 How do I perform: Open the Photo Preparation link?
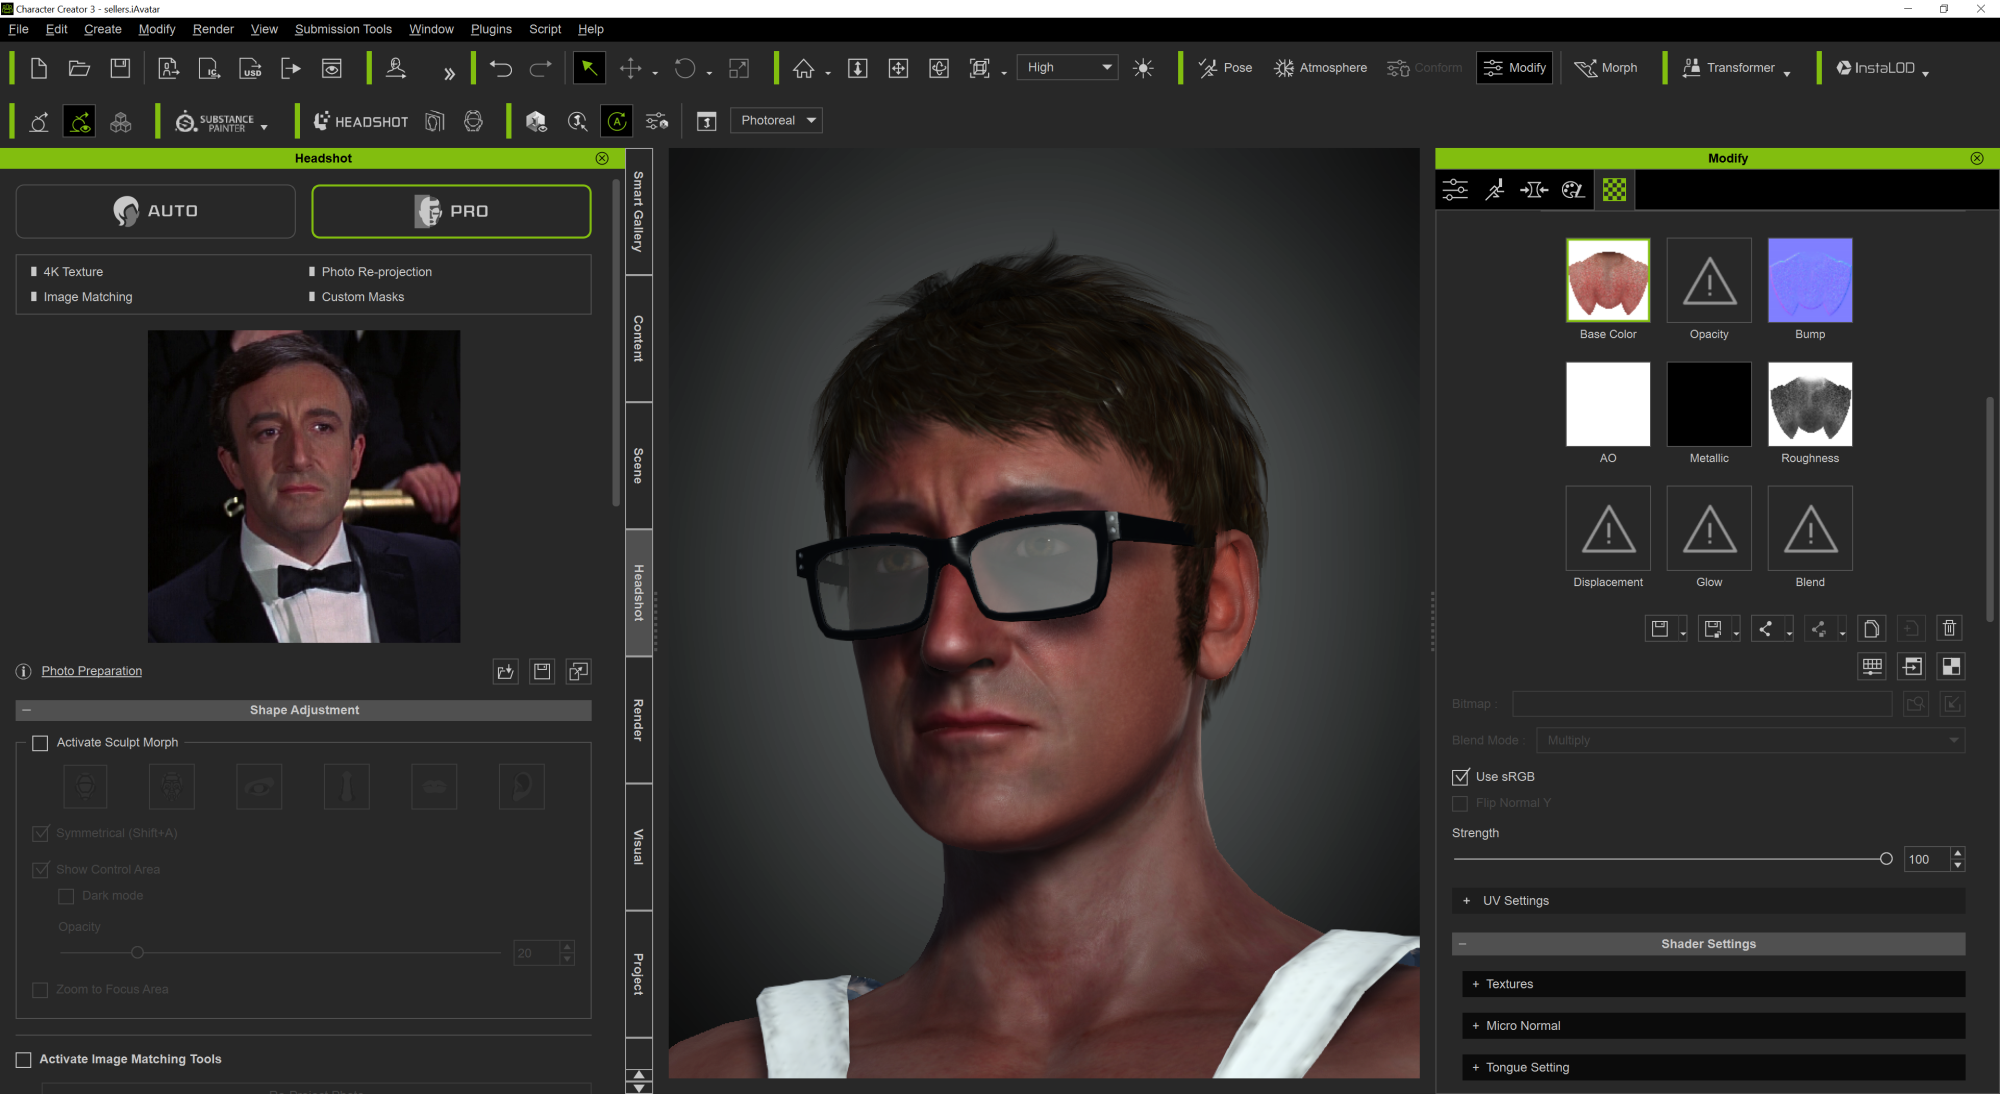[92, 671]
